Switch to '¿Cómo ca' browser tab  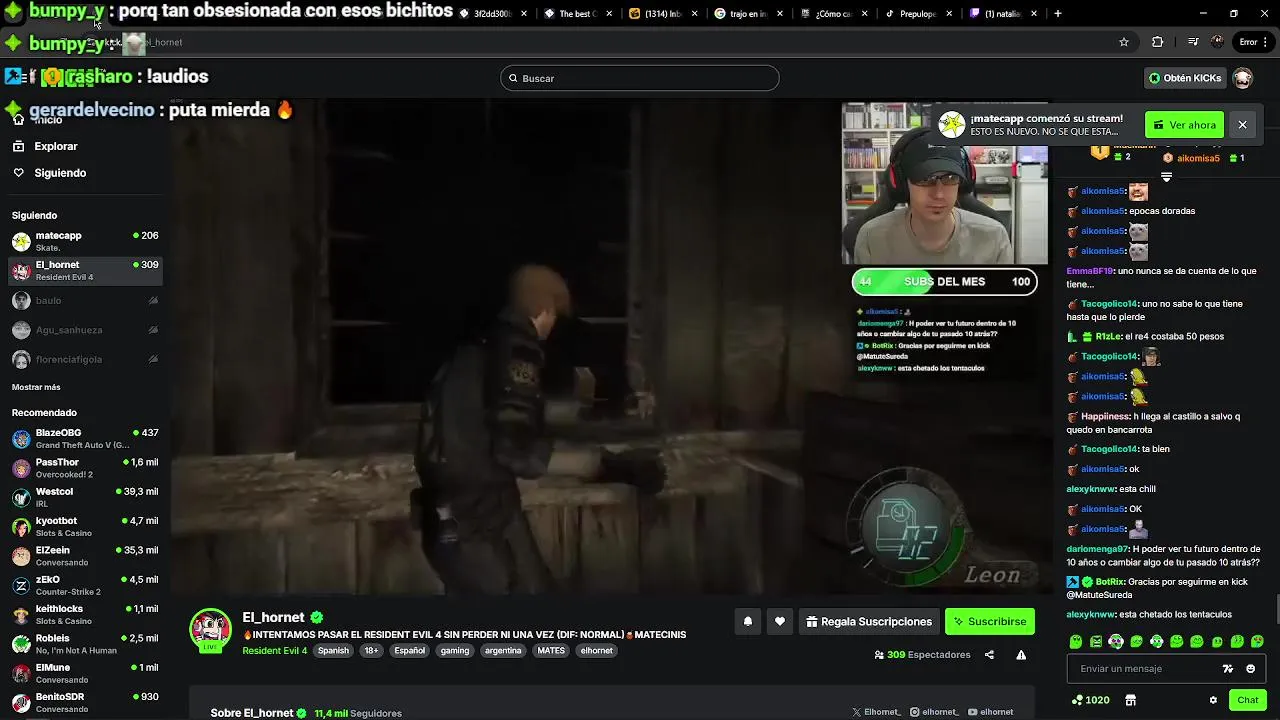[834, 13]
